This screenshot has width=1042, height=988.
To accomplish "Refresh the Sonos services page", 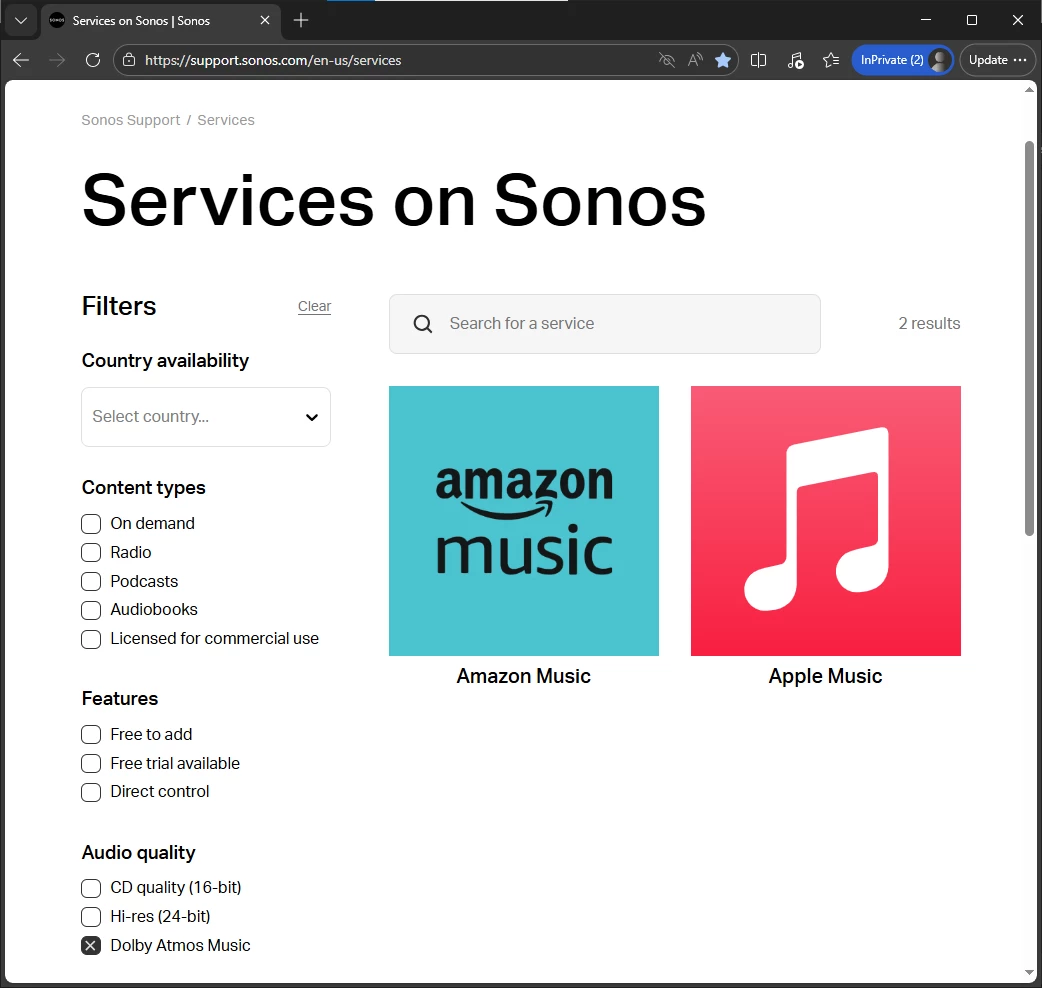I will click(93, 60).
